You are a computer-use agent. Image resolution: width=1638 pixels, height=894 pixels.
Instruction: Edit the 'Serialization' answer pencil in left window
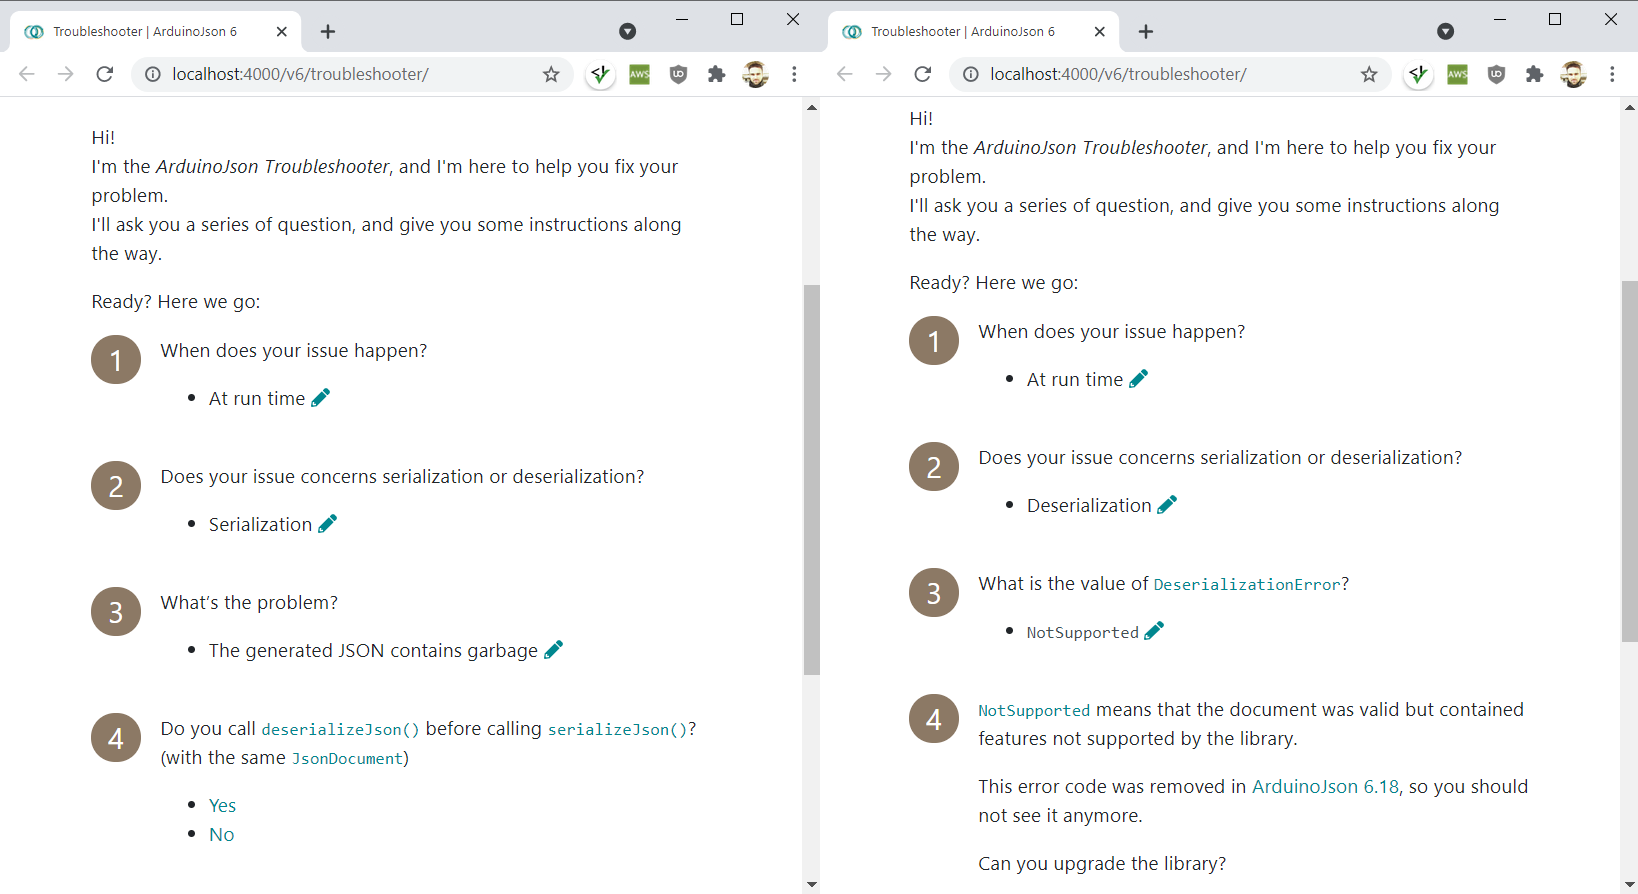(x=327, y=524)
